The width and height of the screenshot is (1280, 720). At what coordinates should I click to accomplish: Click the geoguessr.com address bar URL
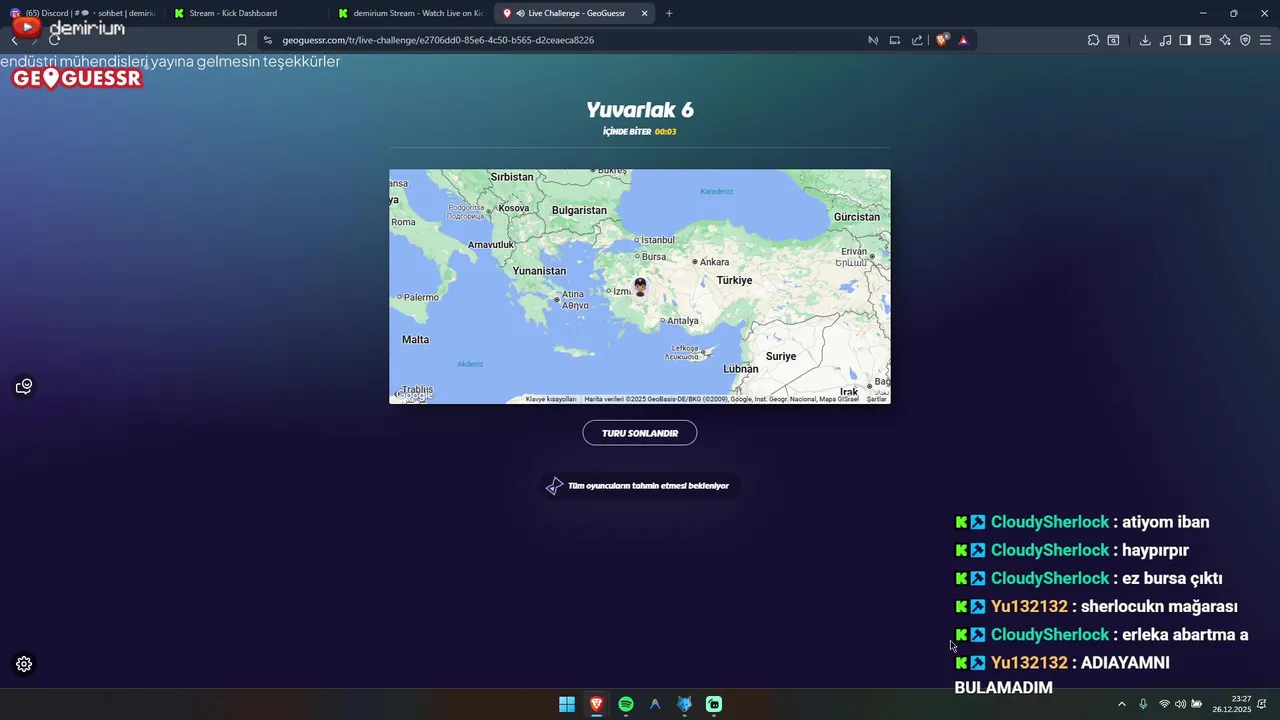coord(438,40)
